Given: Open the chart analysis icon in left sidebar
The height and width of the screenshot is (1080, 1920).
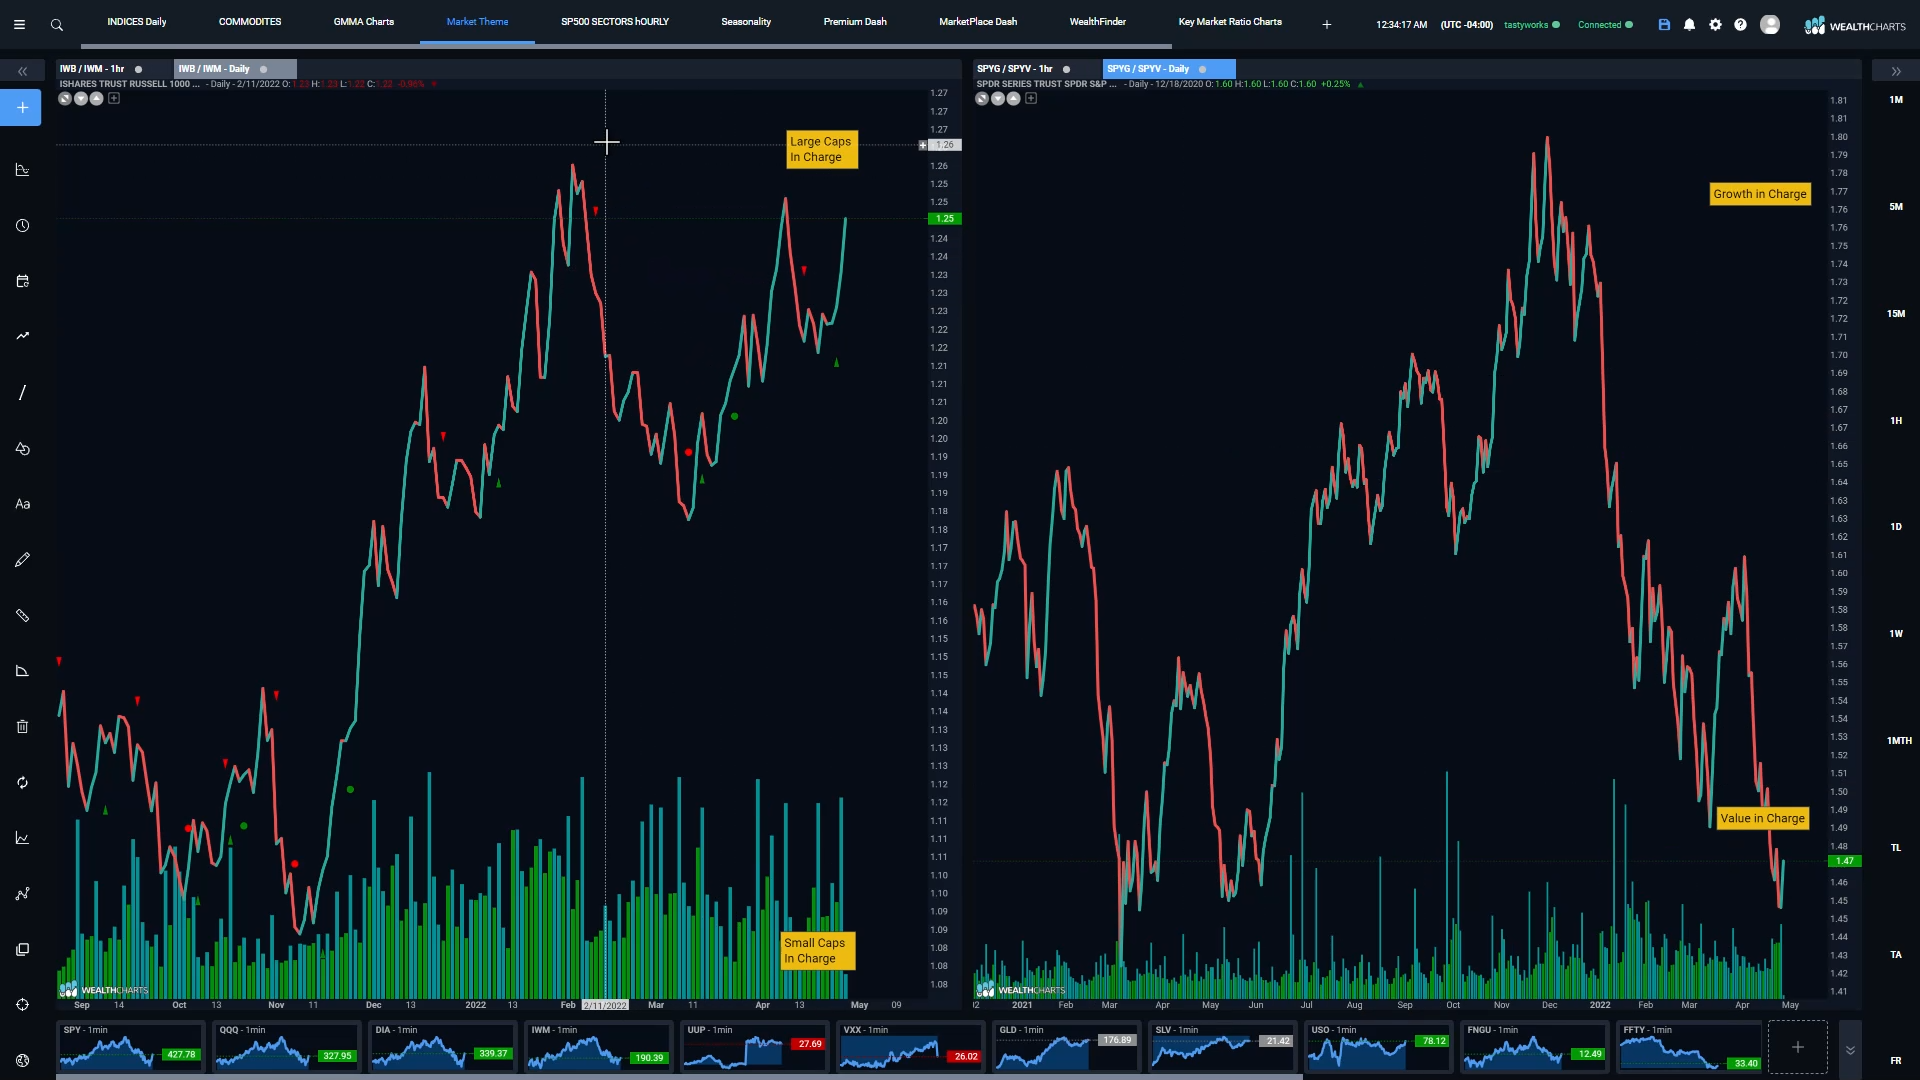Looking at the screenshot, I should [22, 838].
